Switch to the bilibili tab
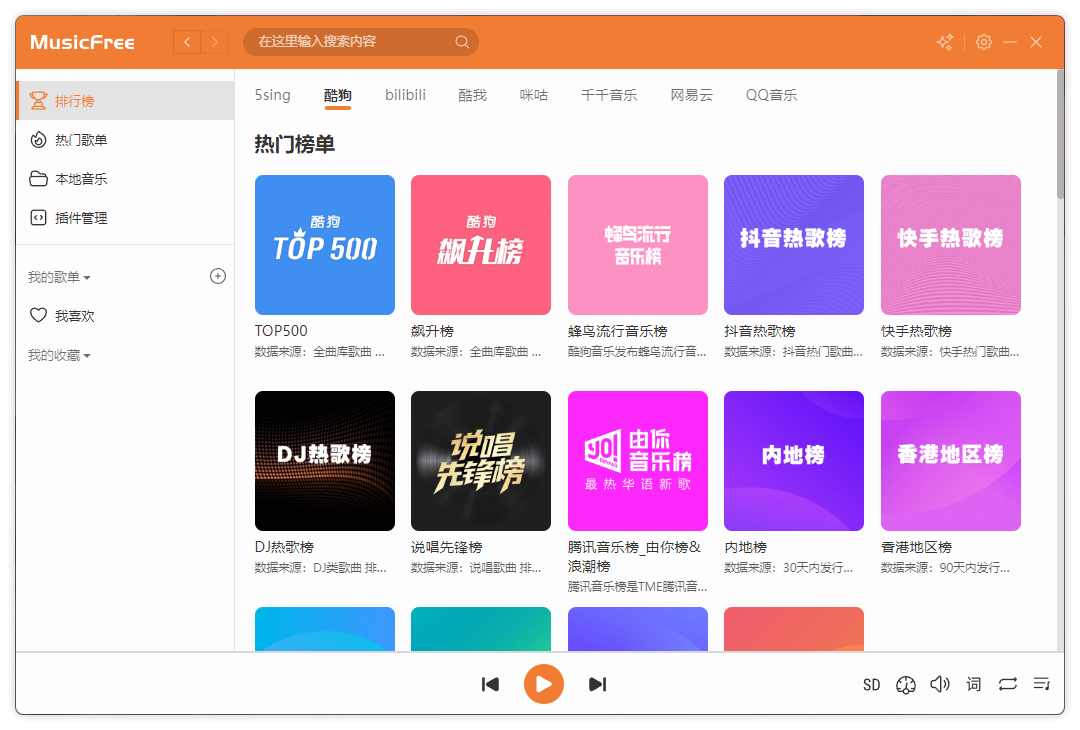The height and width of the screenshot is (730, 1080). point(405,95)
